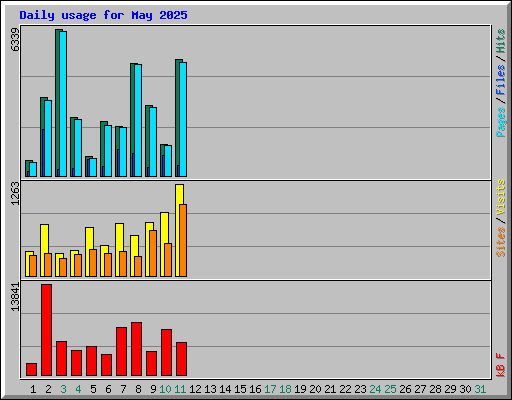Click the short cyan bar for day 10
Screen dimensions: 512x400
[168, 161]
